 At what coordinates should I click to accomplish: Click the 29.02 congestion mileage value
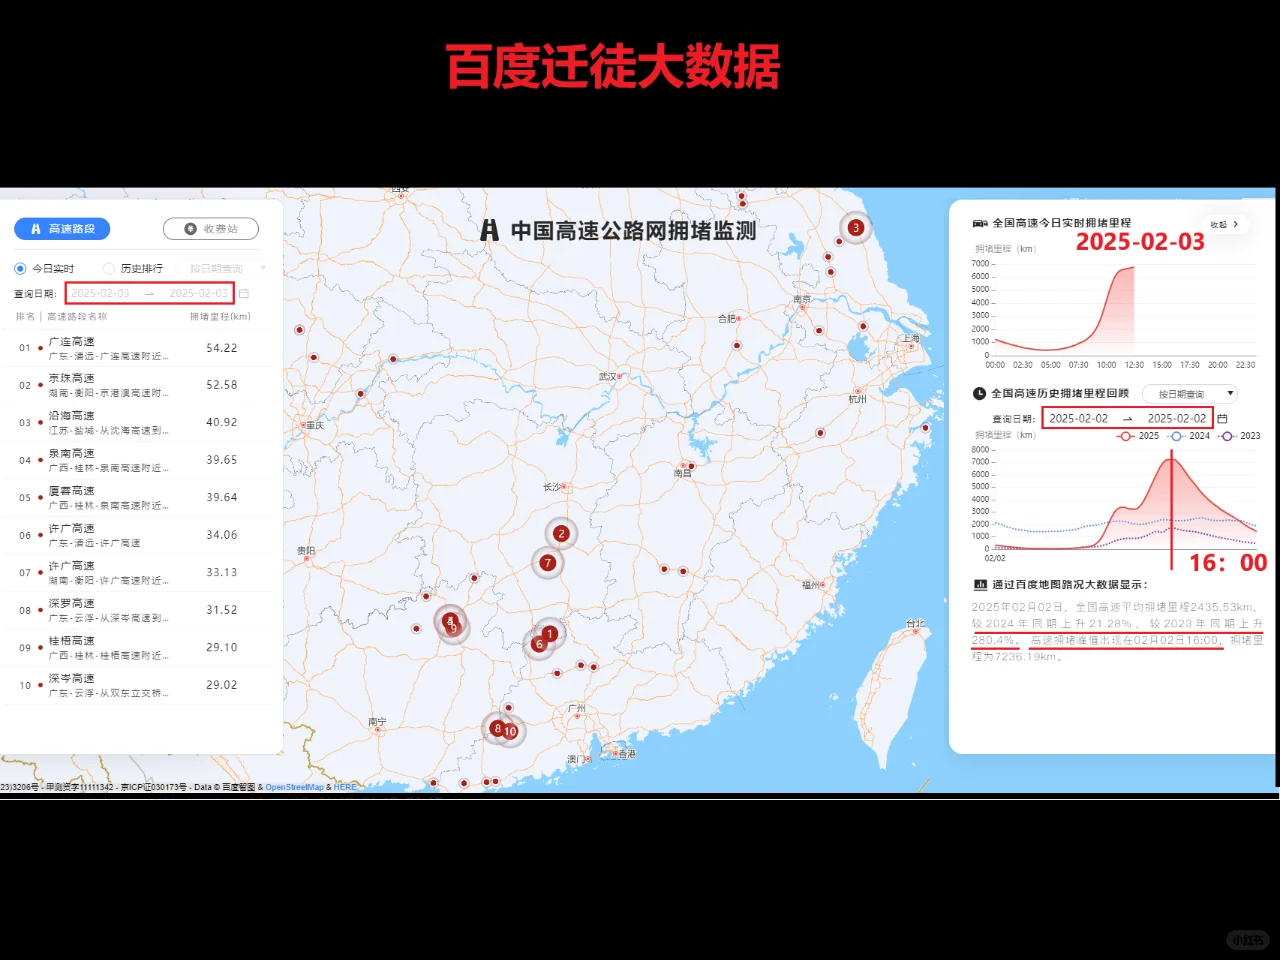222,685
